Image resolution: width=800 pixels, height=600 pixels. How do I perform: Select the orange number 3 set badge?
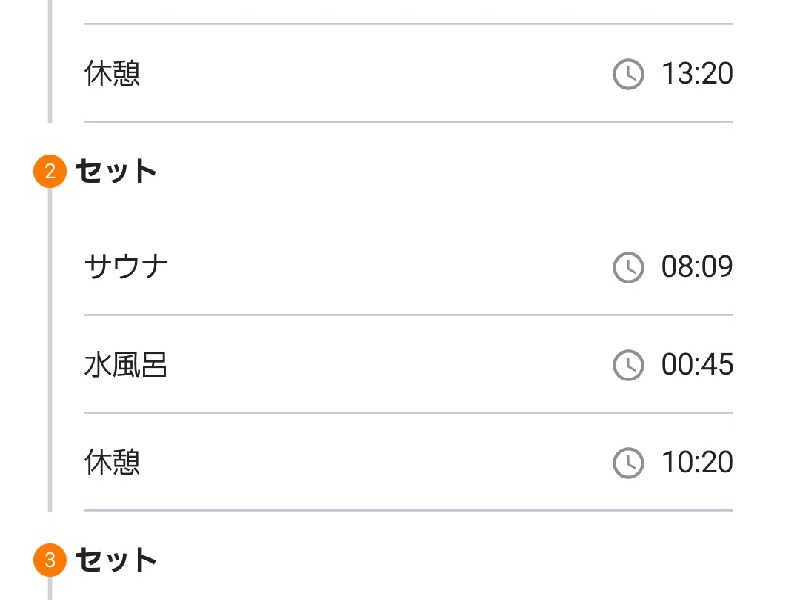tap(50, 560)
